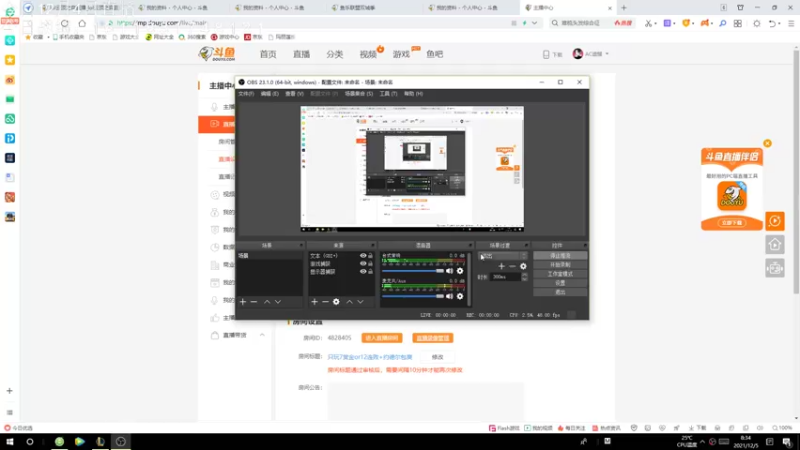The height and width of the screenshot is (450, 800).
Task: Click the 退出 (Exit) button in OBS controls
Action: pos(560,292)
